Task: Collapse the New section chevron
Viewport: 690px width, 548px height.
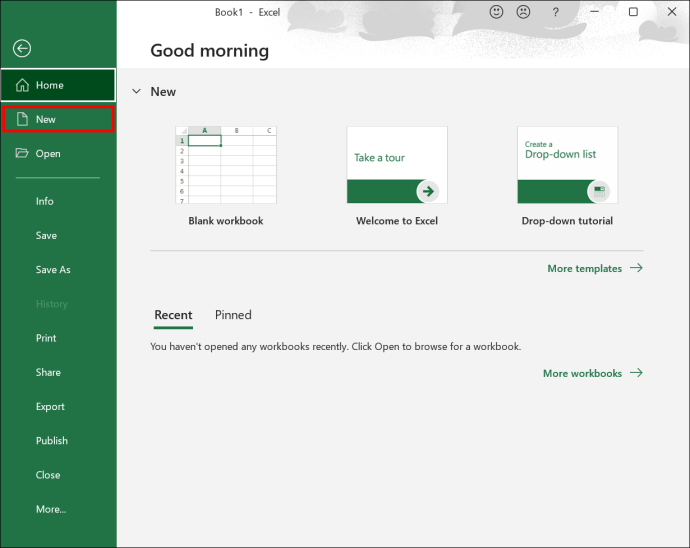Action: point(136,92)
